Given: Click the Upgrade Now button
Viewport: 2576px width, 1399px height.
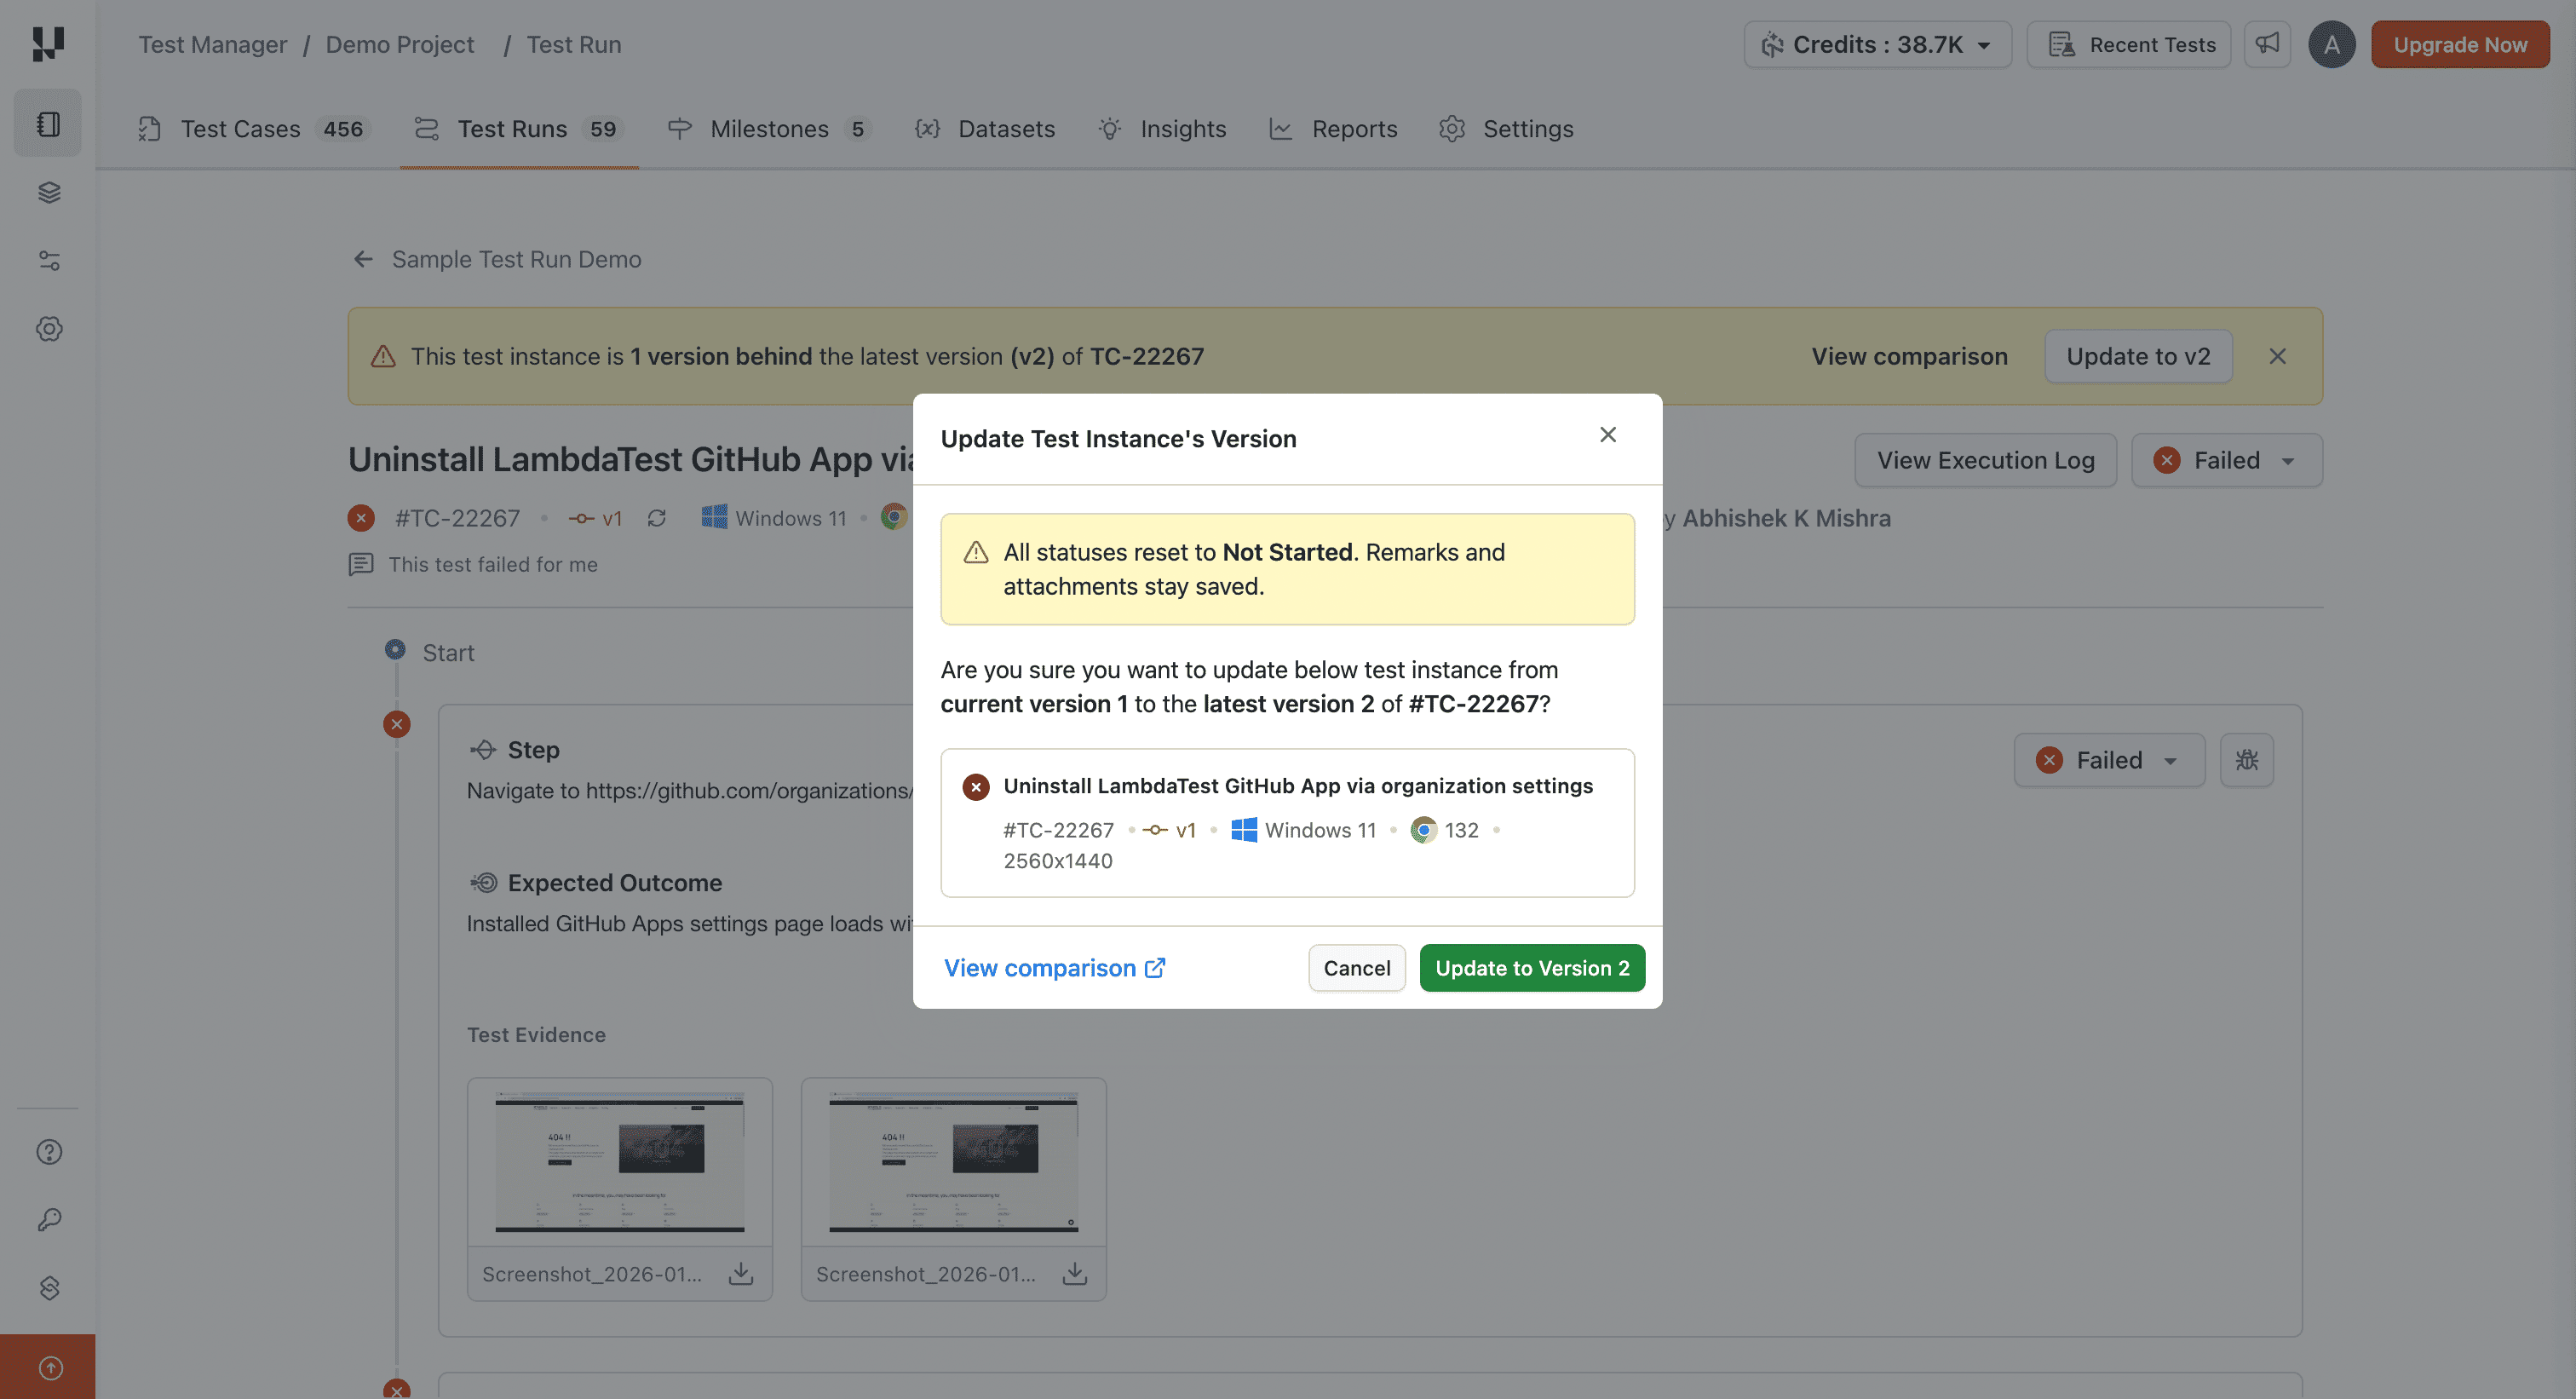Looking at the screenshot, I should [2459, 44].
